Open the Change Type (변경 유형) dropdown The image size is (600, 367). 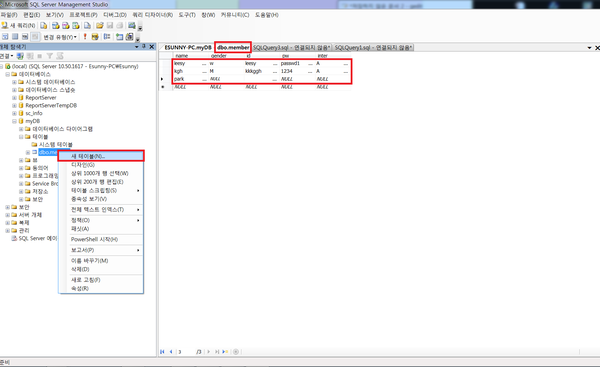(60, 37)
